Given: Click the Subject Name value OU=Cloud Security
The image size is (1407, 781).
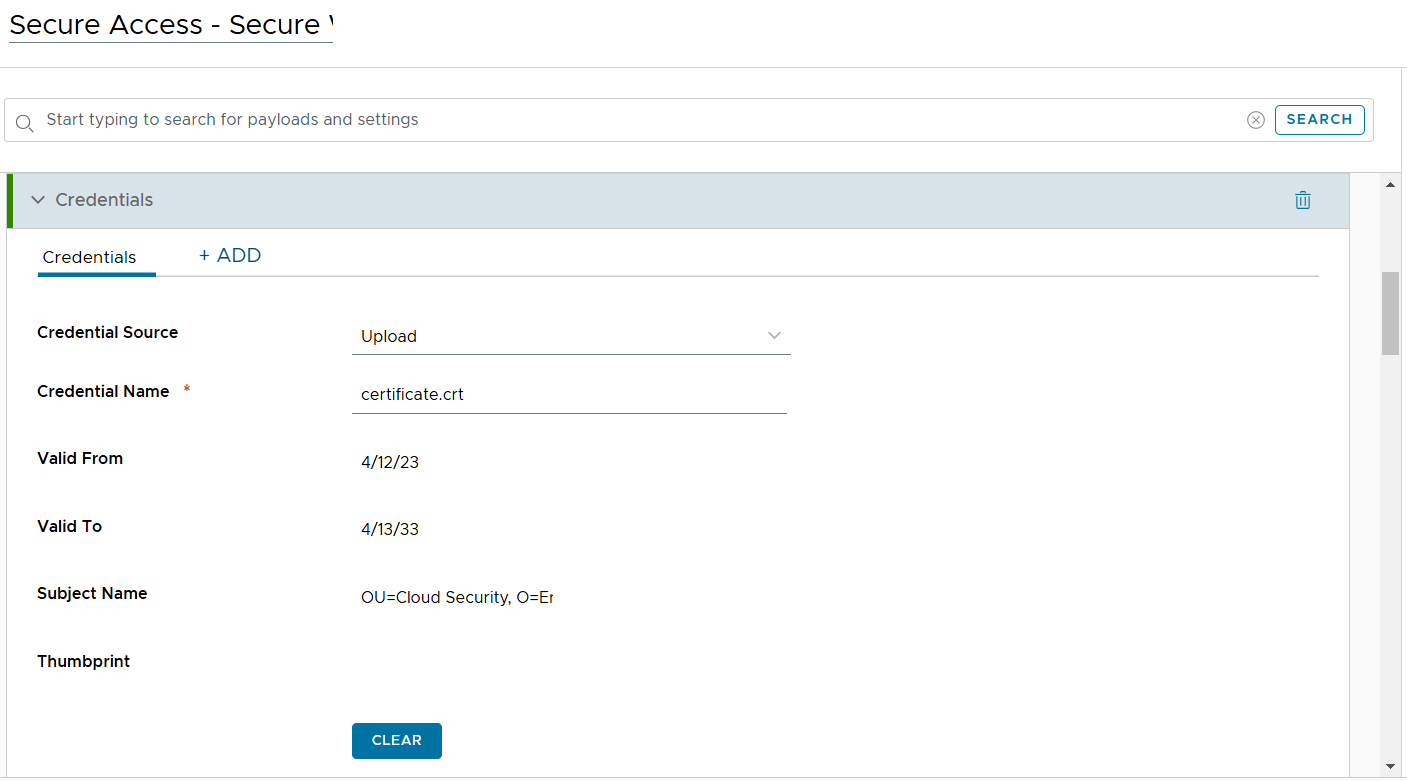Looking at the screenshot, I should point(457,597).
